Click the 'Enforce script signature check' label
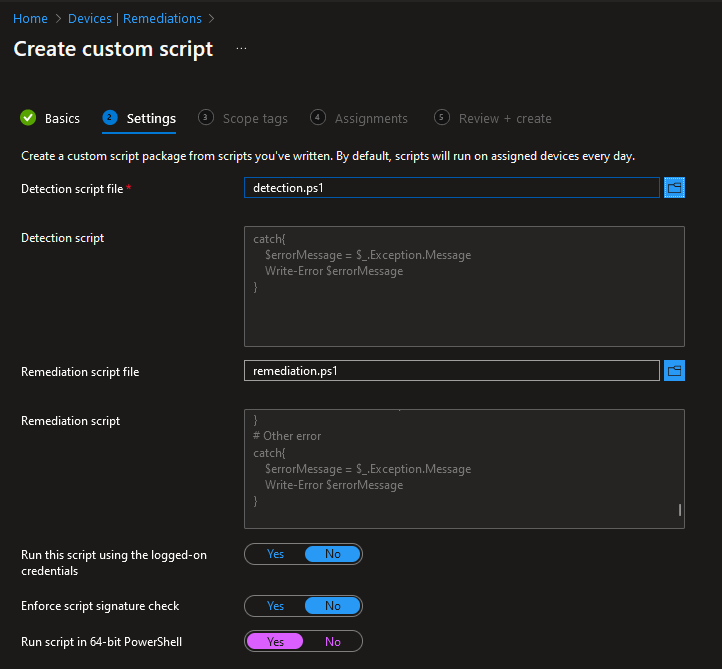This screenshot has width=722, height=669. pyautogui.click(x=100, y=606)
